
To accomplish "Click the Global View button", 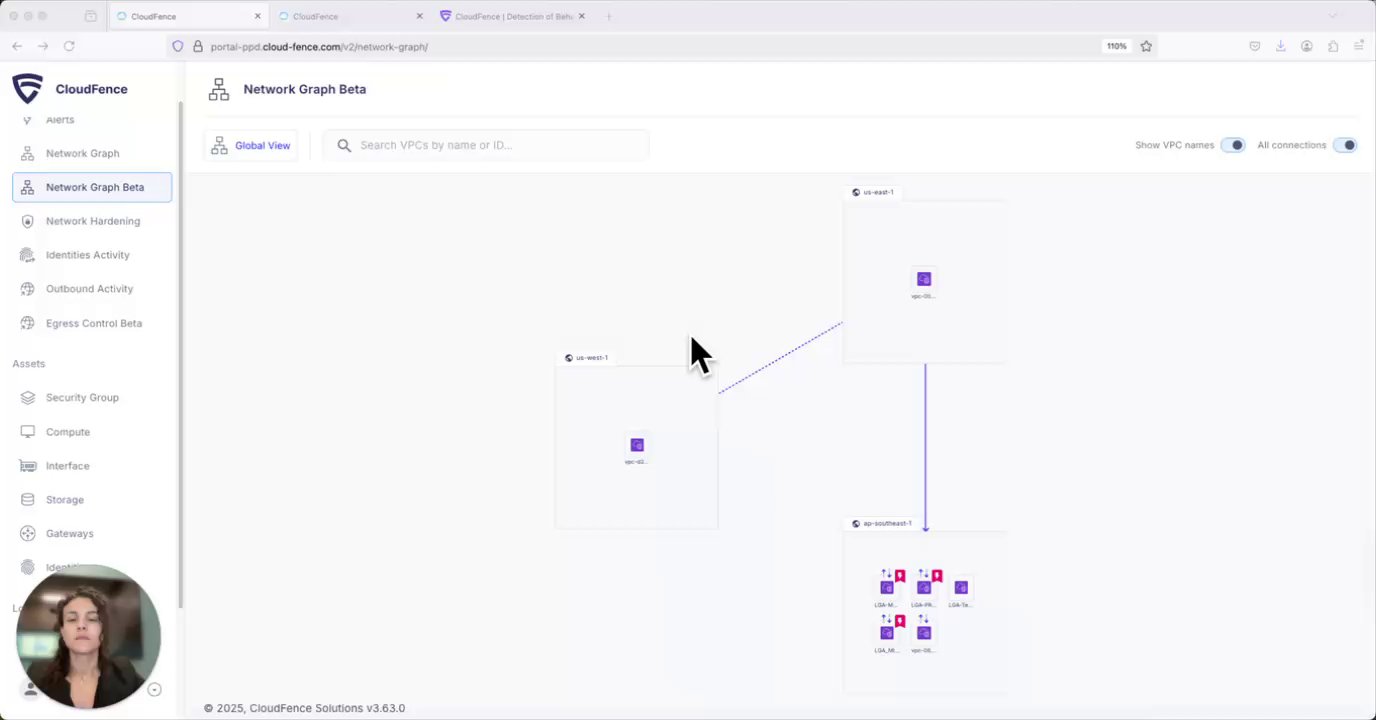I will (x=250, y=145).
